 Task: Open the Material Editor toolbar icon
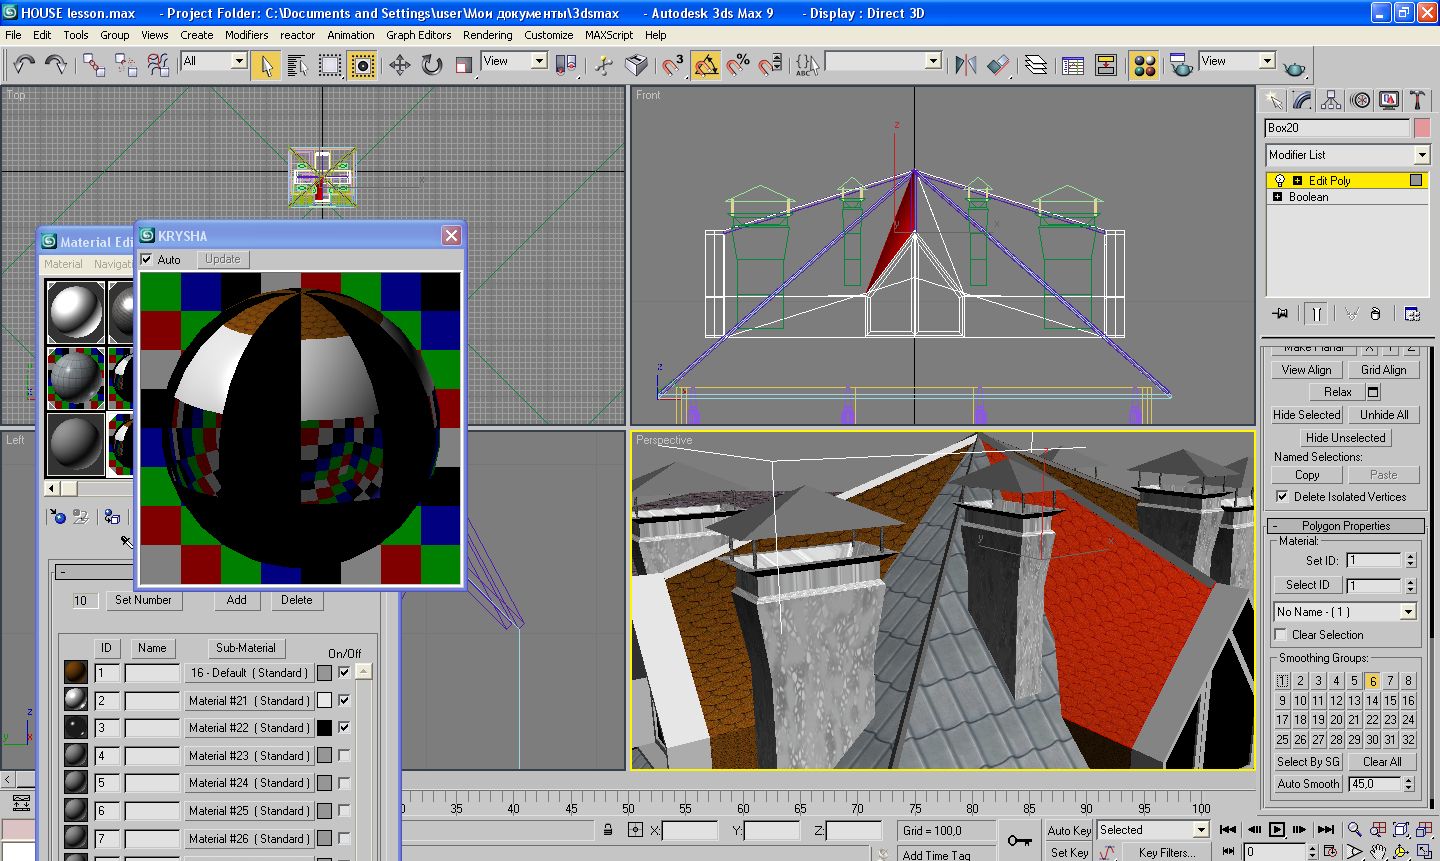click(x=1144, y=65)
